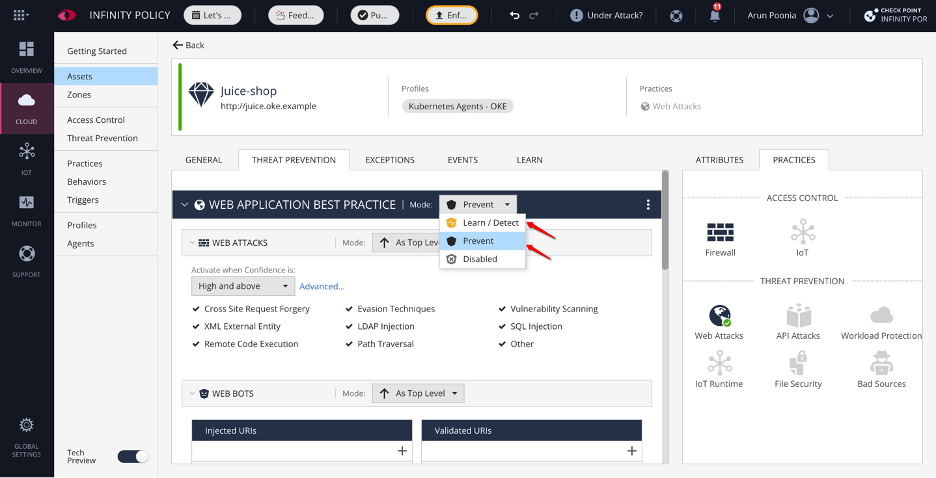Screen dimensions: 936x478
Task: Open Advanced confidence settings link
Action: (322, 286)
